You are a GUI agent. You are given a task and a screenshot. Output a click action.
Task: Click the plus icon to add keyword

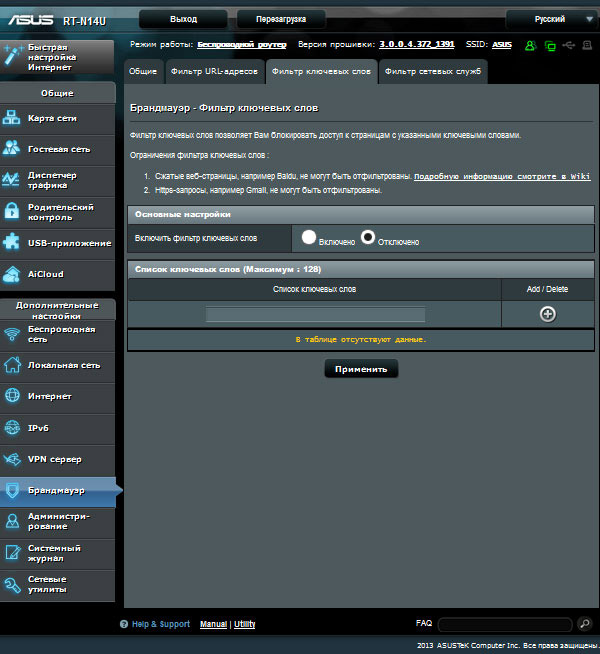547,314
